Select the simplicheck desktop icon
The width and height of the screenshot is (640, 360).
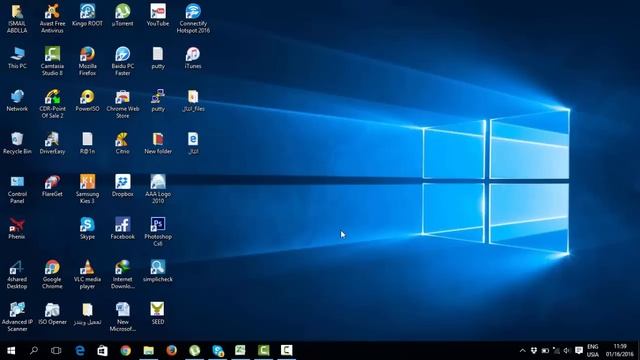(158, 271)
